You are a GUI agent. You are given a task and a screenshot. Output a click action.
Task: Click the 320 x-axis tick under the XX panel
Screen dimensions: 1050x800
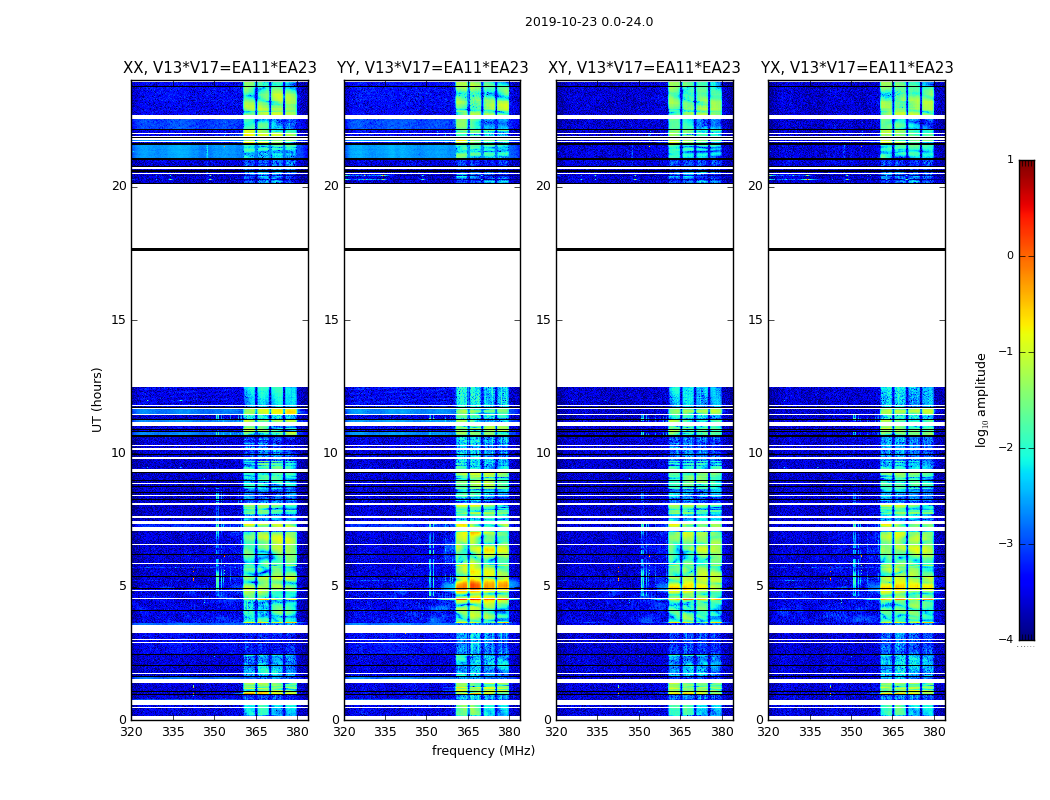[x=132, y=732]
